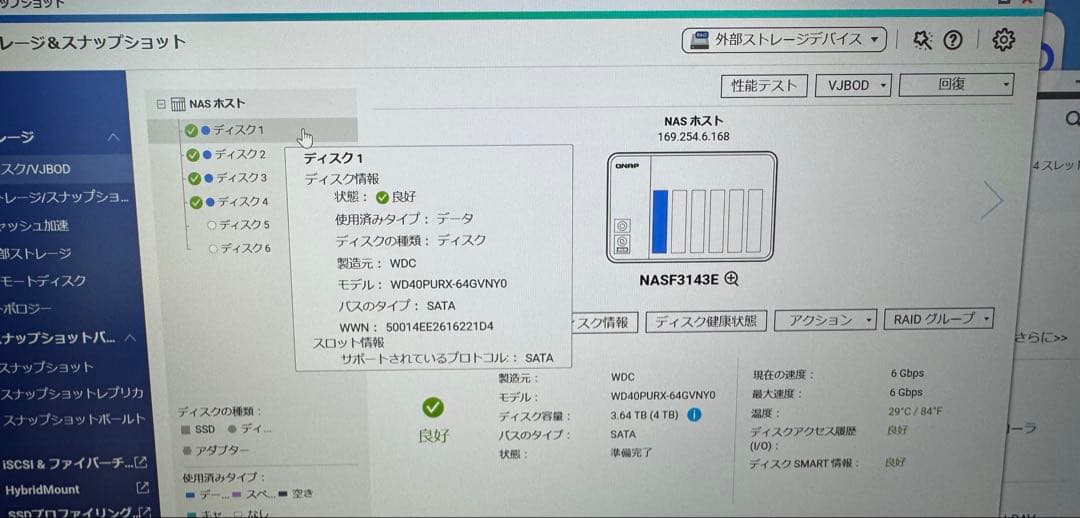Collapse the スナップショットバ... sidebar section
The image size is (1080, 518).
pyautogui.click(x=130, y=338)
